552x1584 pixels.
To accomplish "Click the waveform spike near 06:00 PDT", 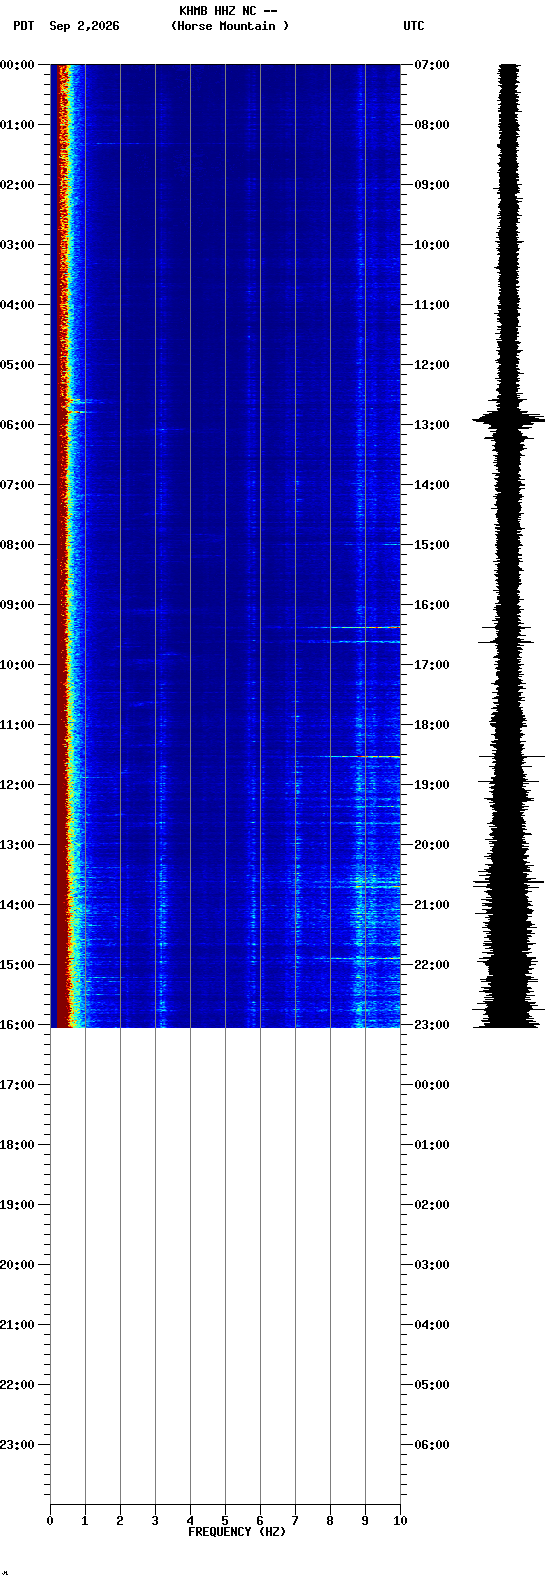I will [509, 418].
